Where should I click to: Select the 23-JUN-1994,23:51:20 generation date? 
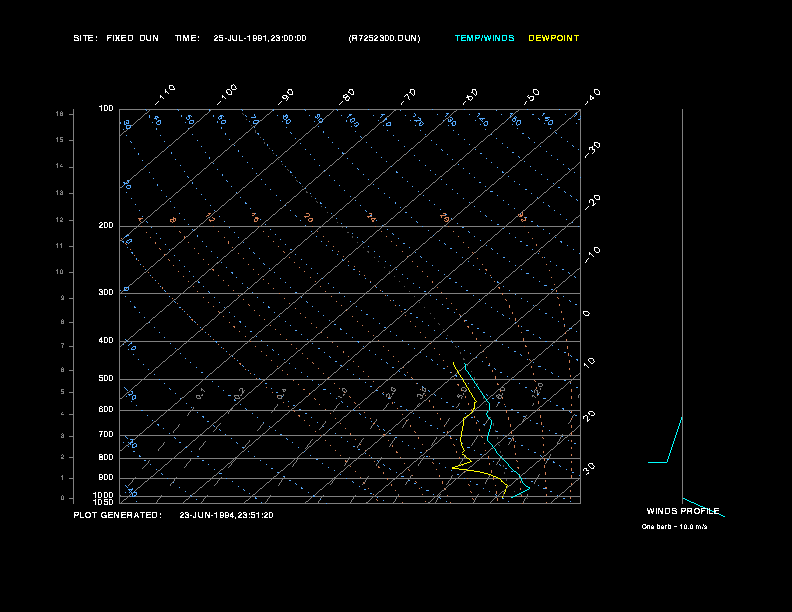[226, 515]
